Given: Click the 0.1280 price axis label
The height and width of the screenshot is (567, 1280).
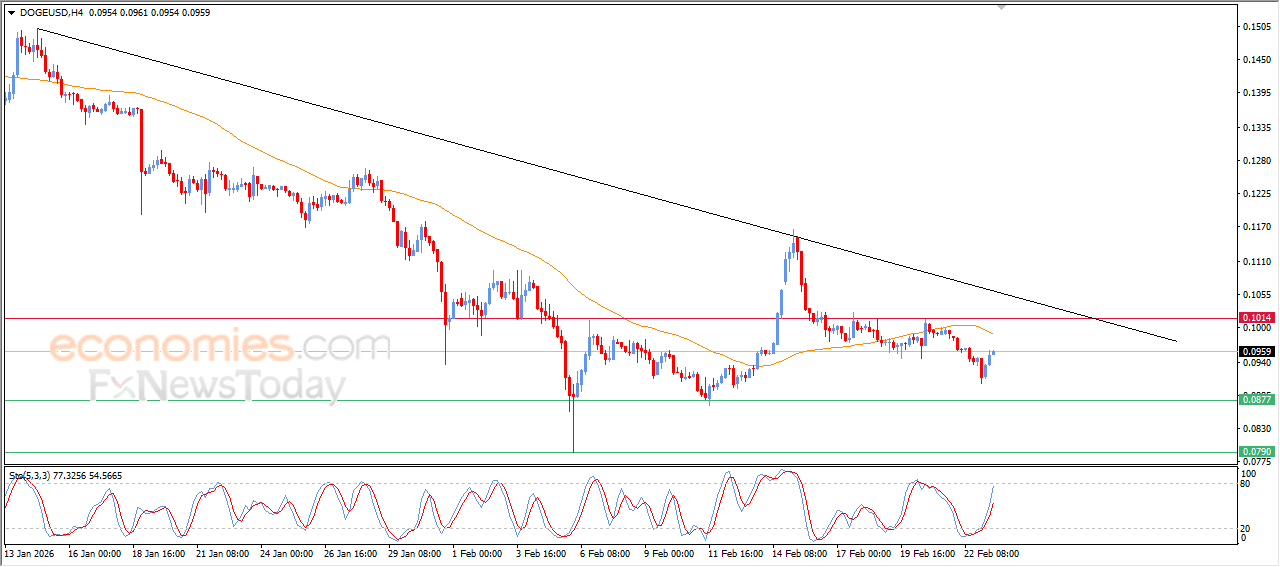Looking at the screenshot, I should coord(1256,160).
